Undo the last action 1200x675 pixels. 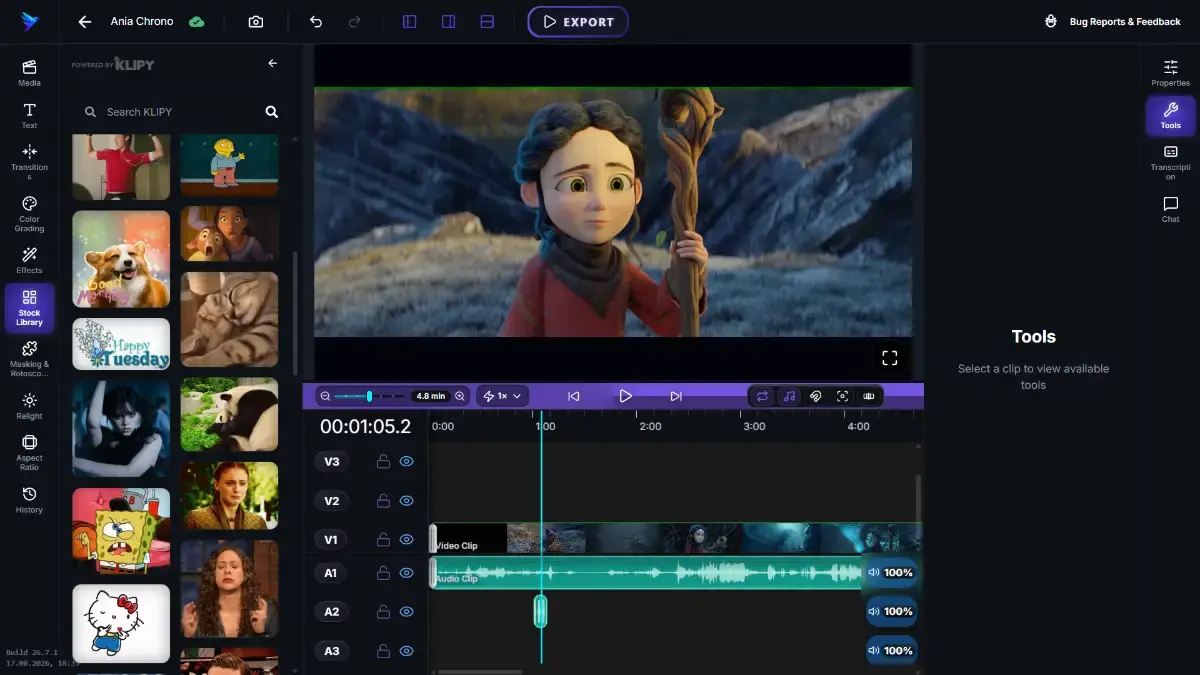316,21
